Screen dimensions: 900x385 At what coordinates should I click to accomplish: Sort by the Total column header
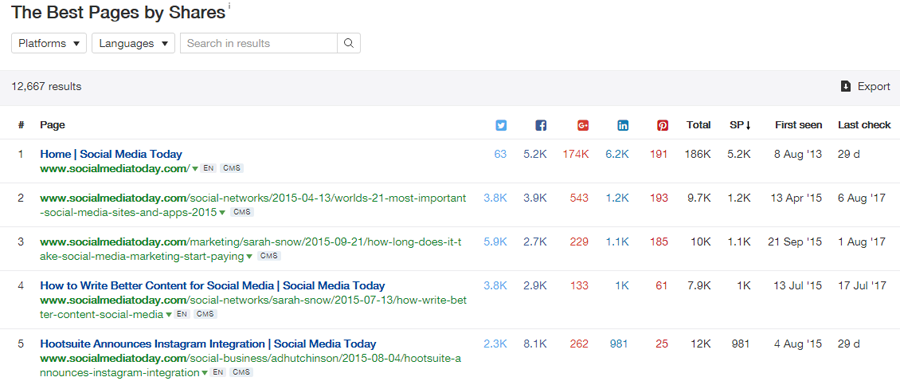[x=699, y=125]
